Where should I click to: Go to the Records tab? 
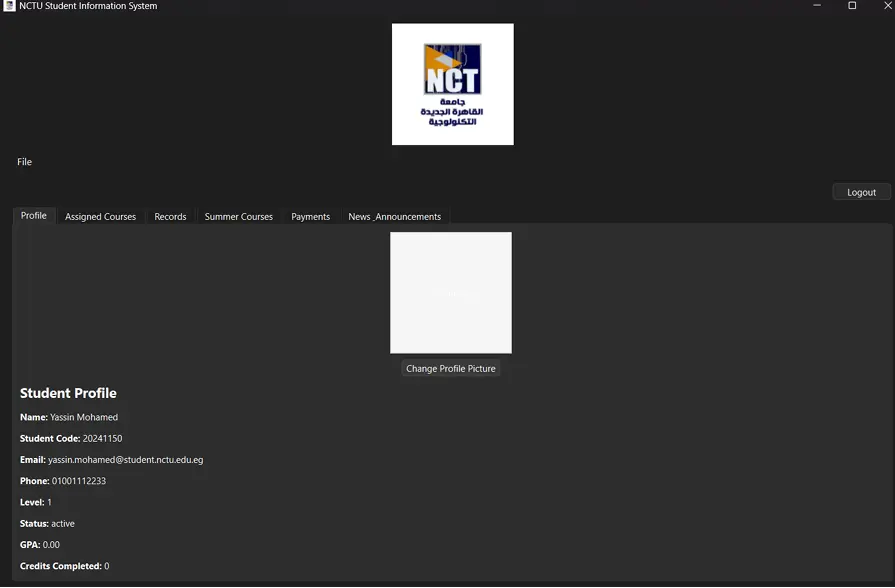coord(170,217)
